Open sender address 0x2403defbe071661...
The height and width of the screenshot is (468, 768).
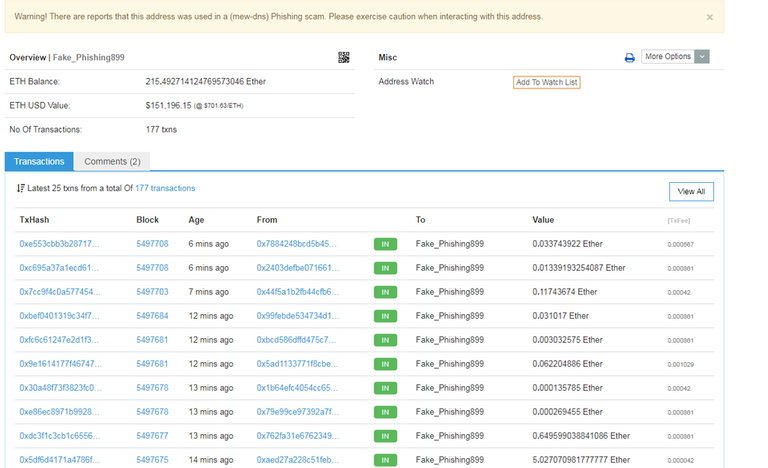coord(298,268)
